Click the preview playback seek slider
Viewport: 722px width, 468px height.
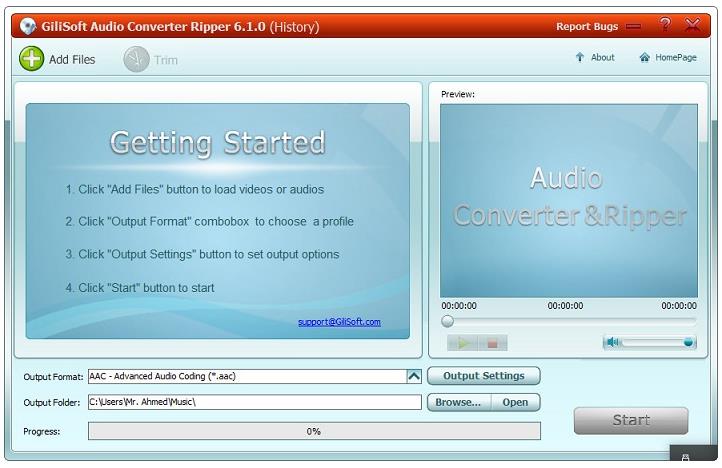pos(570,321)
